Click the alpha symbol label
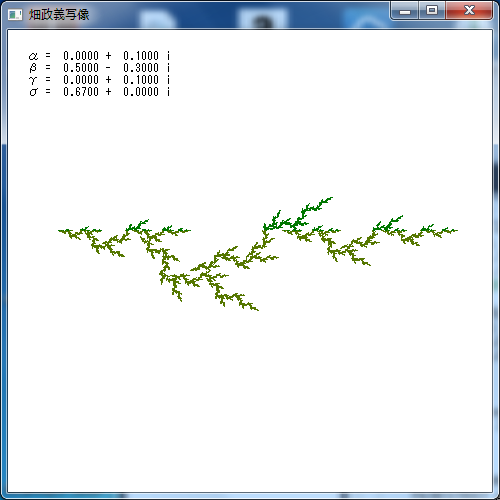 (x=33, y=56)
